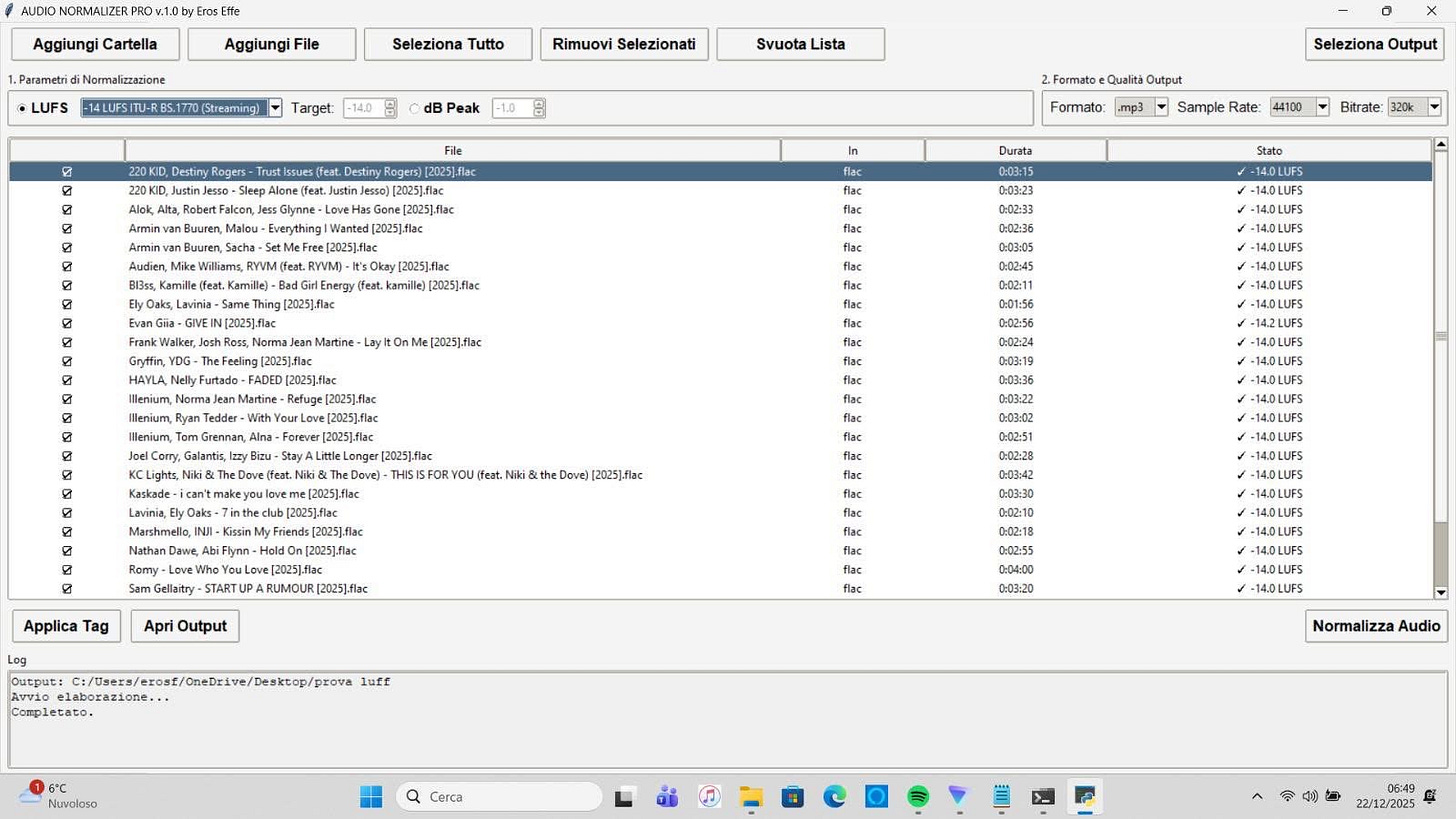1456x819 pixels.
Task: Click the Aggiungi File button
Action: click(x=272, y=44)
